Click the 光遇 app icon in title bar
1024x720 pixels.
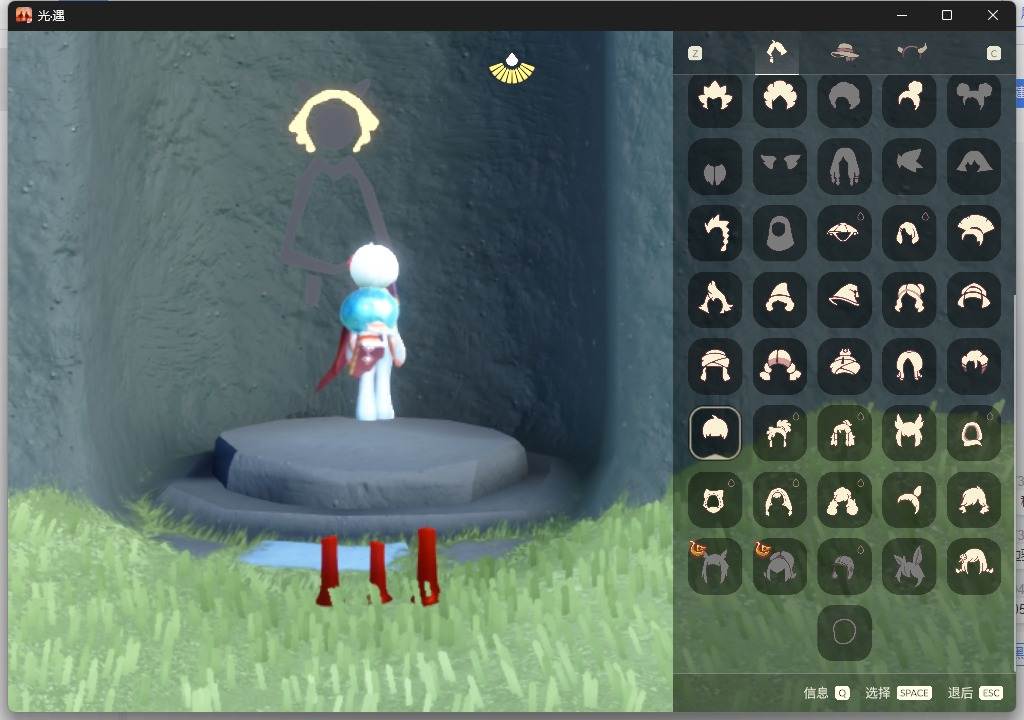[x=24, y=15]
